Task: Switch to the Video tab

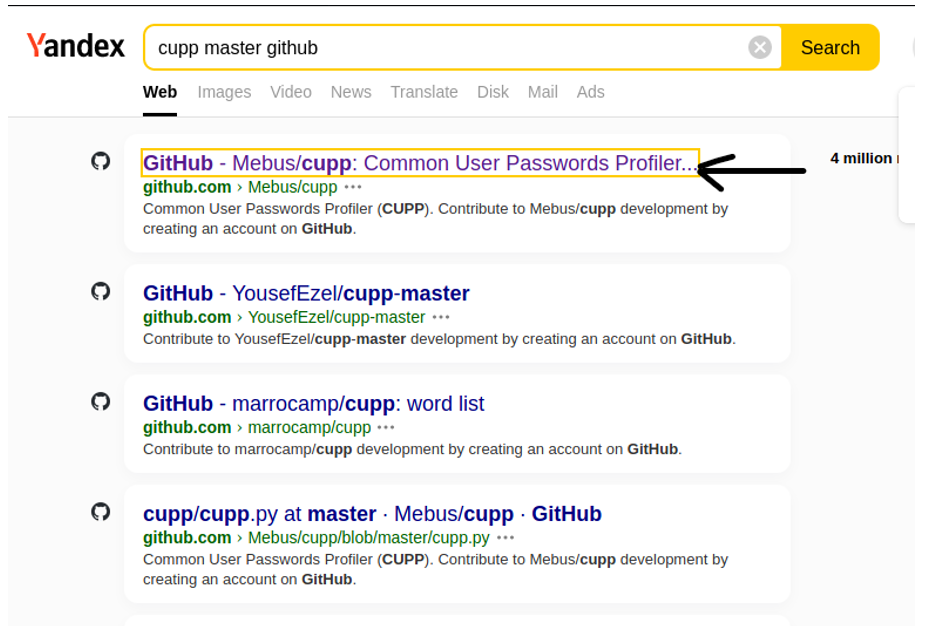Action: (x=291, y=92)
